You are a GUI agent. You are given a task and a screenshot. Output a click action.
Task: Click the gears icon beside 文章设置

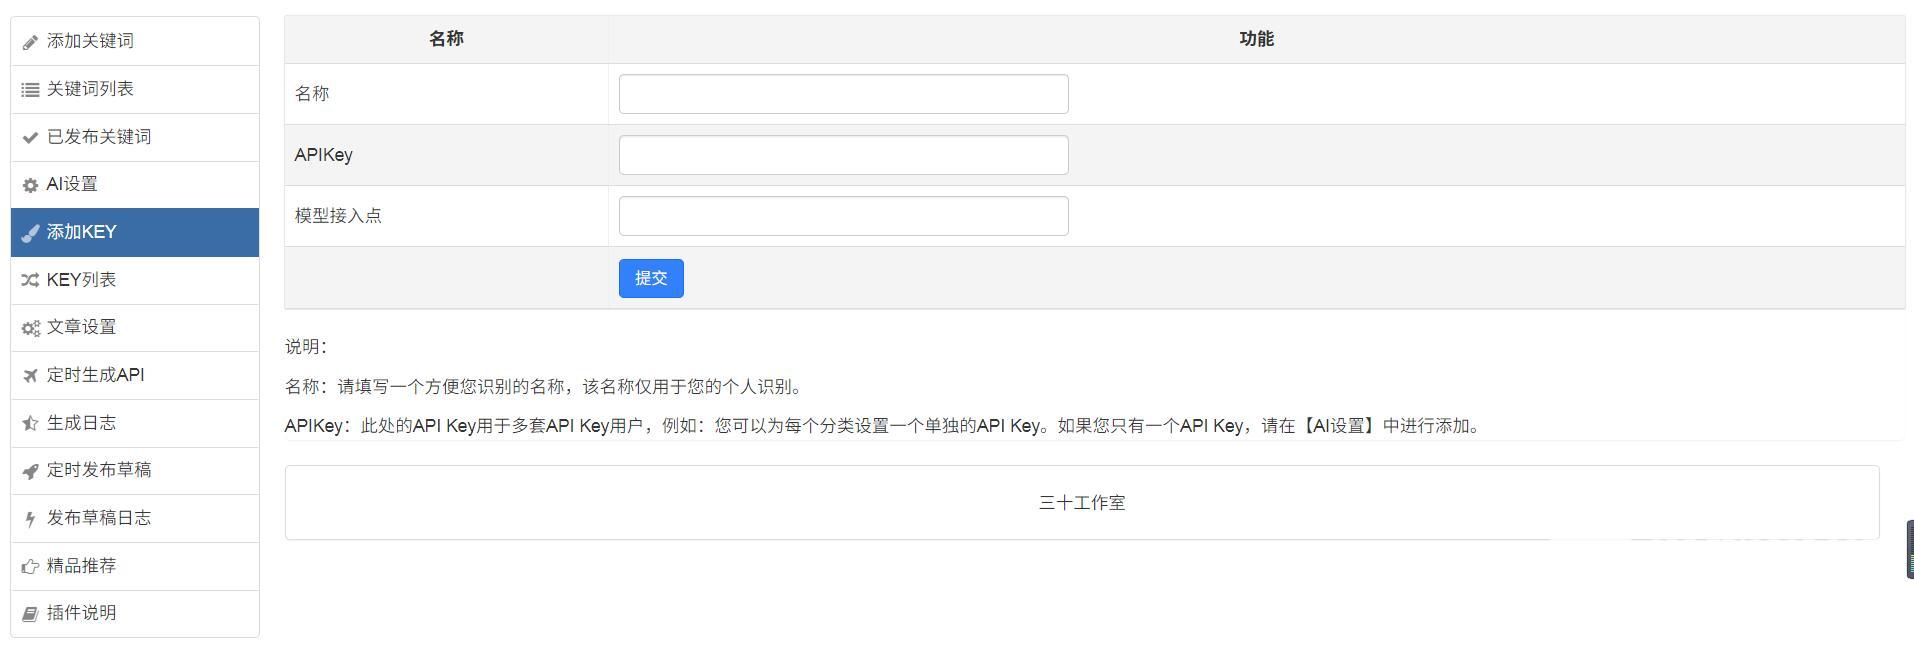pos(31,328)
